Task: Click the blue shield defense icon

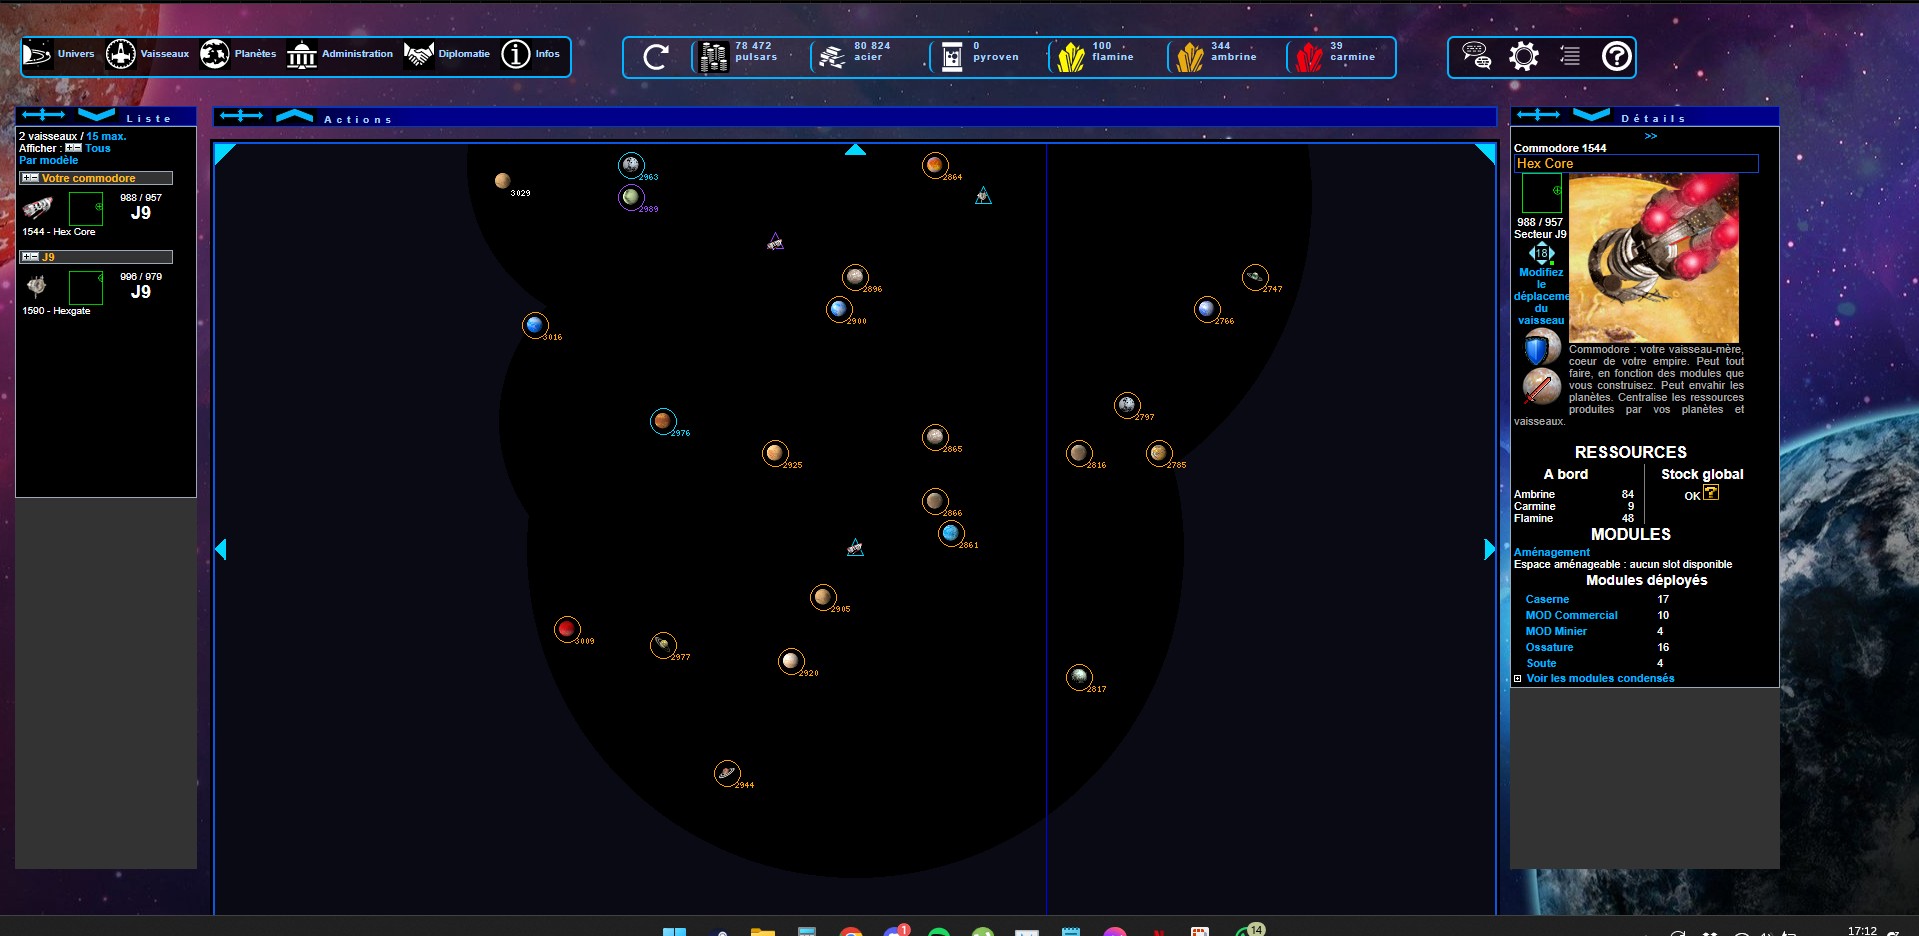Action: (1541, 347)
